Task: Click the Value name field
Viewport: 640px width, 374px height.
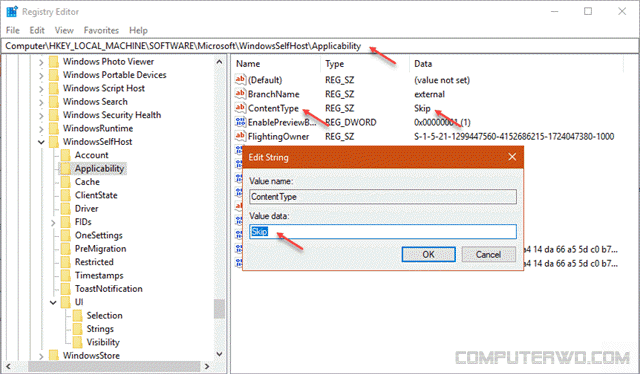Action: (383, 196)
